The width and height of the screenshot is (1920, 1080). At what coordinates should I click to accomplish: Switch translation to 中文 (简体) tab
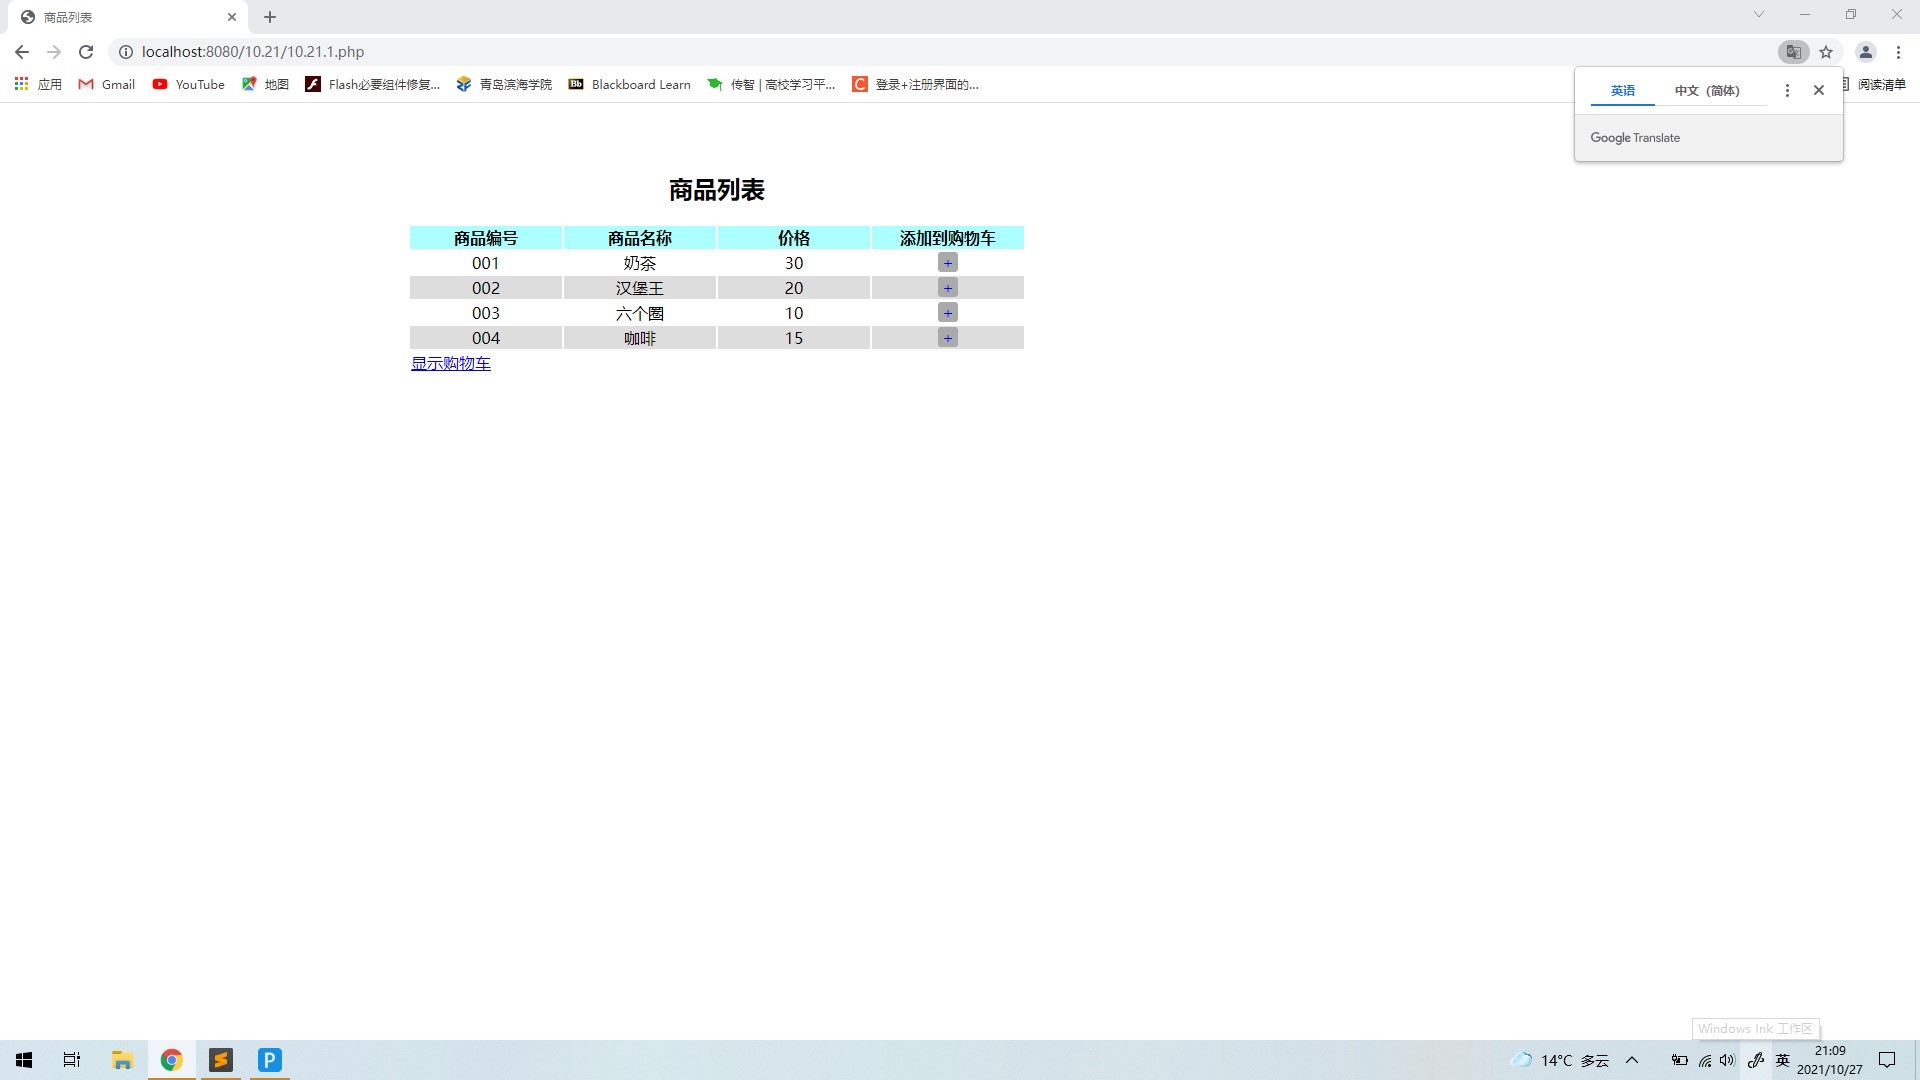pyautogui.click(x=1707, y=91)
